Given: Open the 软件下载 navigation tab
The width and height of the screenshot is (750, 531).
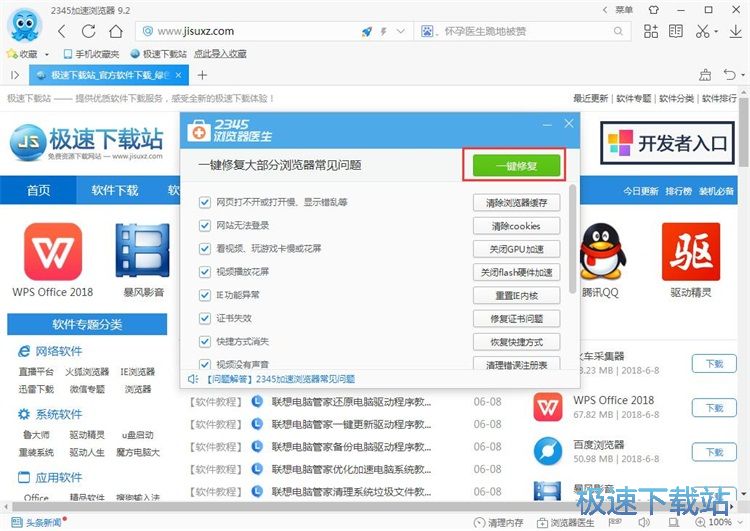Looking at the screenshot, I should 115,190.
